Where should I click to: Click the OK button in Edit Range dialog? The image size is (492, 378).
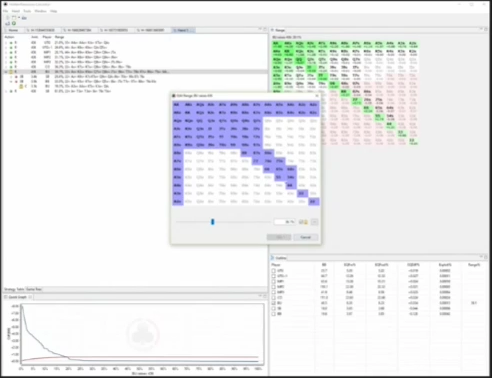(x=279, y=237)
